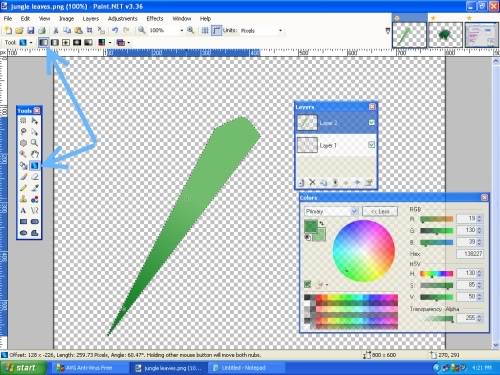
Task: Click the Zoom Out magnifier icon
Action: [142, 30]
